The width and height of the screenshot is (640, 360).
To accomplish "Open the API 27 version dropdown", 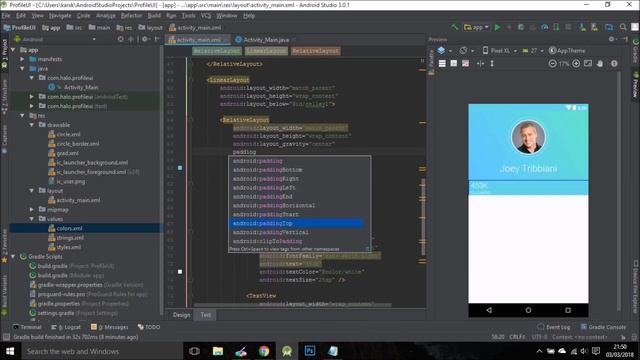I will click(533, 51).
